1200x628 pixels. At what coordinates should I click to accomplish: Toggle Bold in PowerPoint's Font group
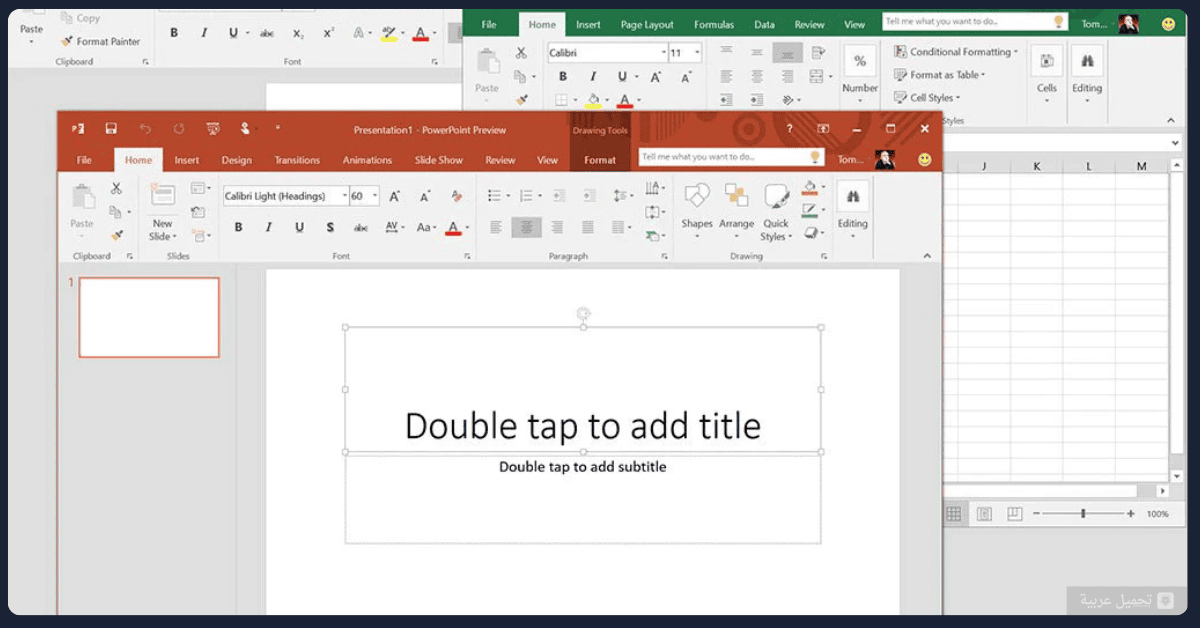(x=238, y=228)
